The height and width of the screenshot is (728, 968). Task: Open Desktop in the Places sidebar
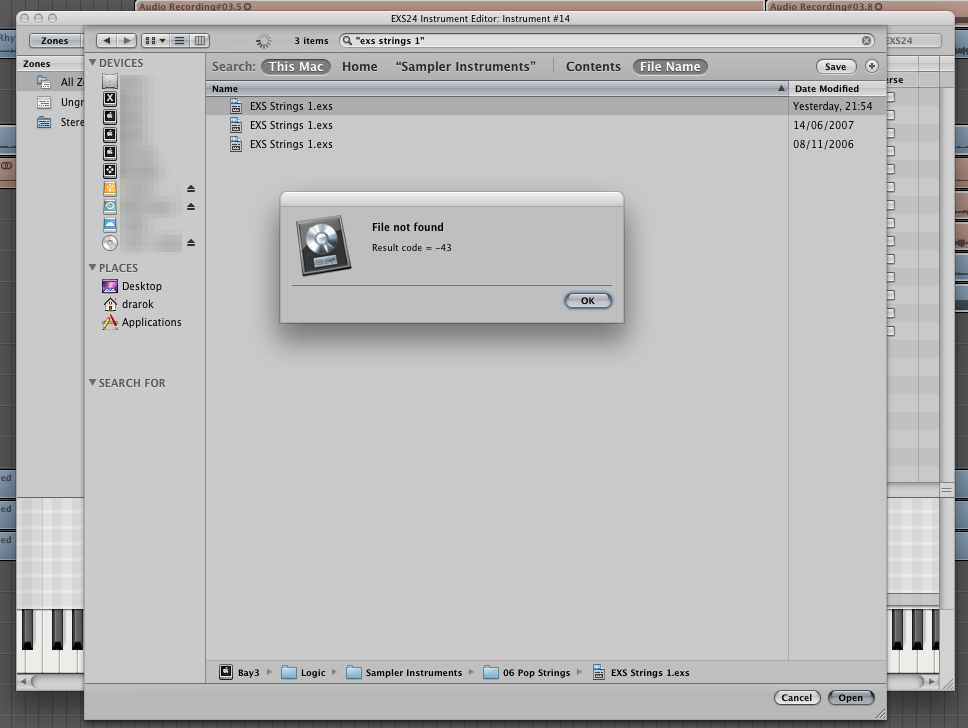tap(132, 286)
